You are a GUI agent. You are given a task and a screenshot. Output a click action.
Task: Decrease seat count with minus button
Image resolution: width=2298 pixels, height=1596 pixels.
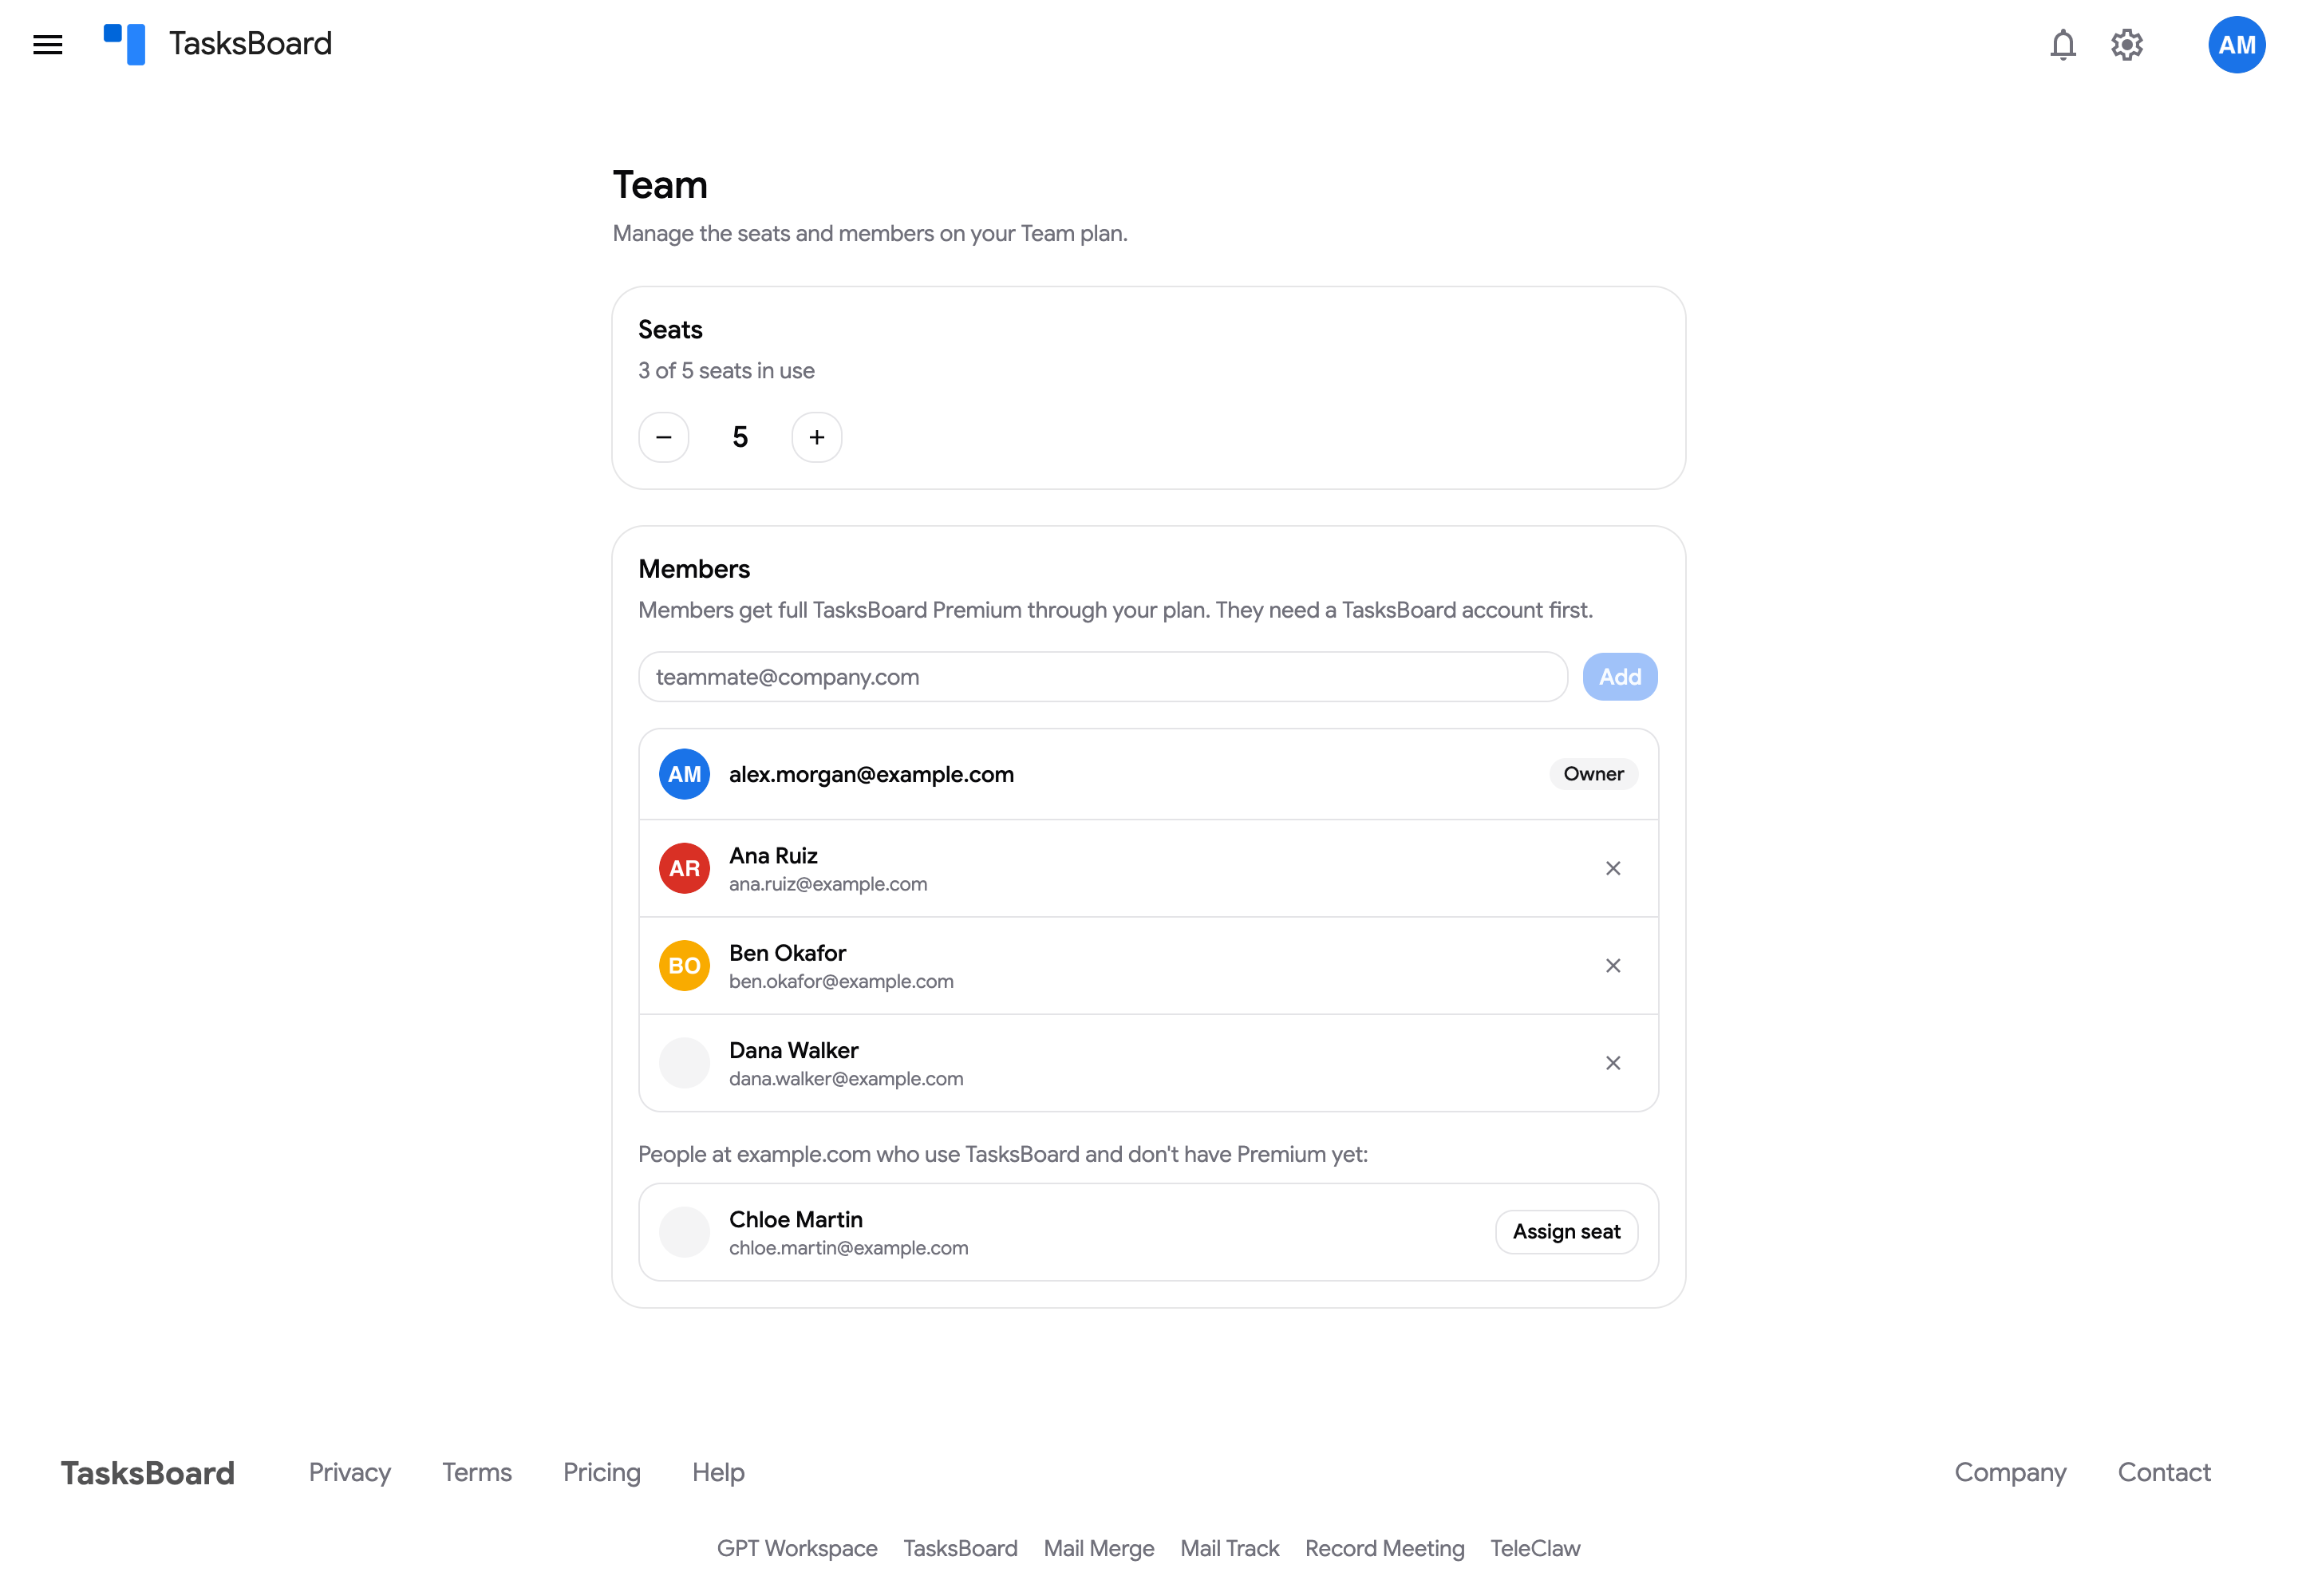tap(664, 437)
